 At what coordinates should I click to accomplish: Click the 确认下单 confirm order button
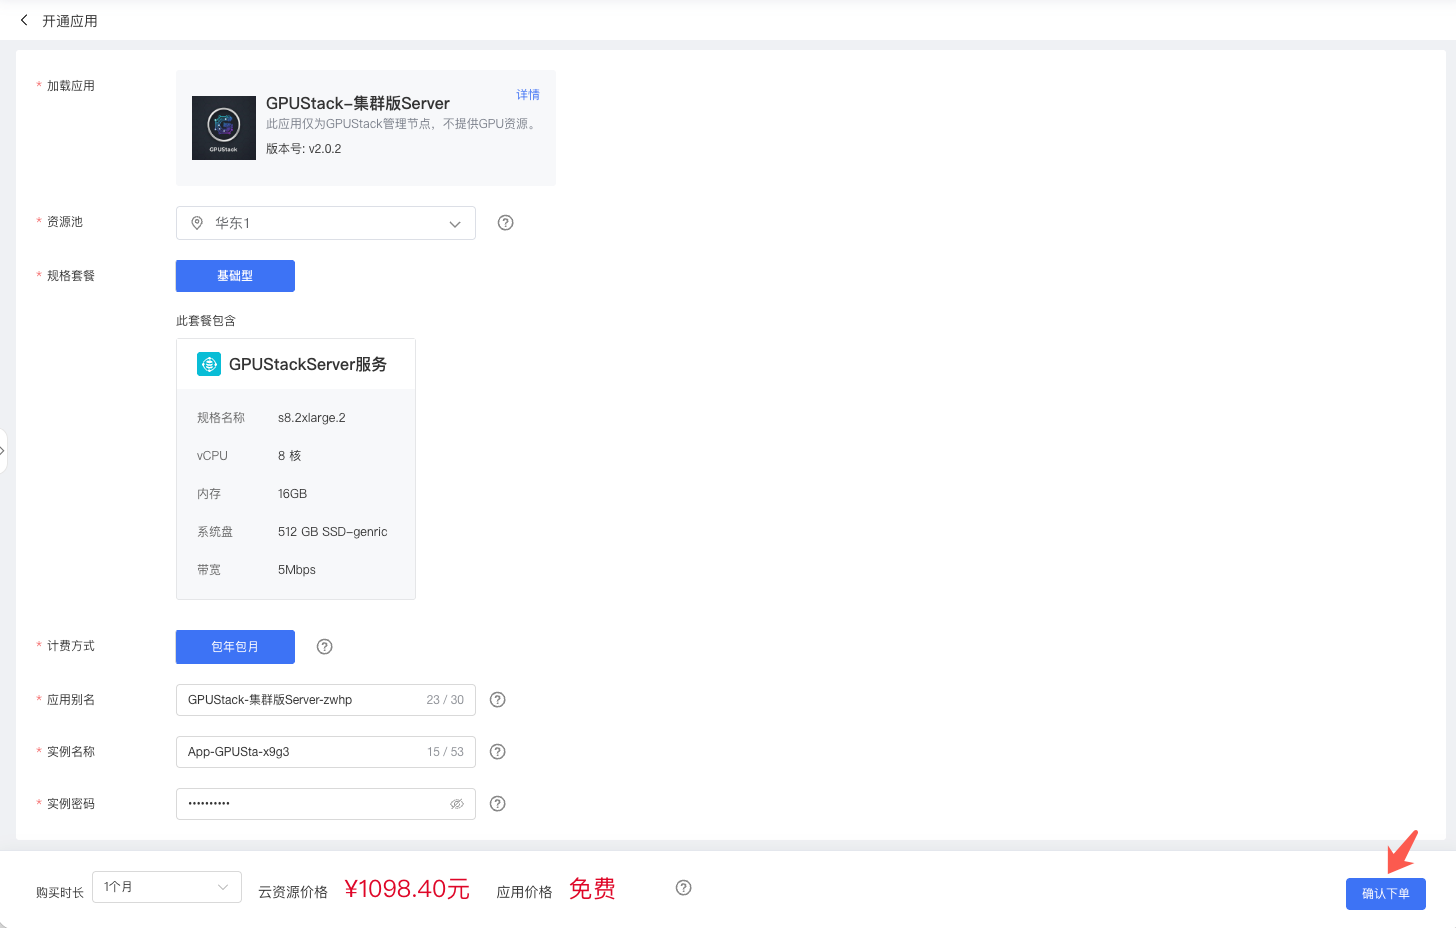coord(1386,894)
